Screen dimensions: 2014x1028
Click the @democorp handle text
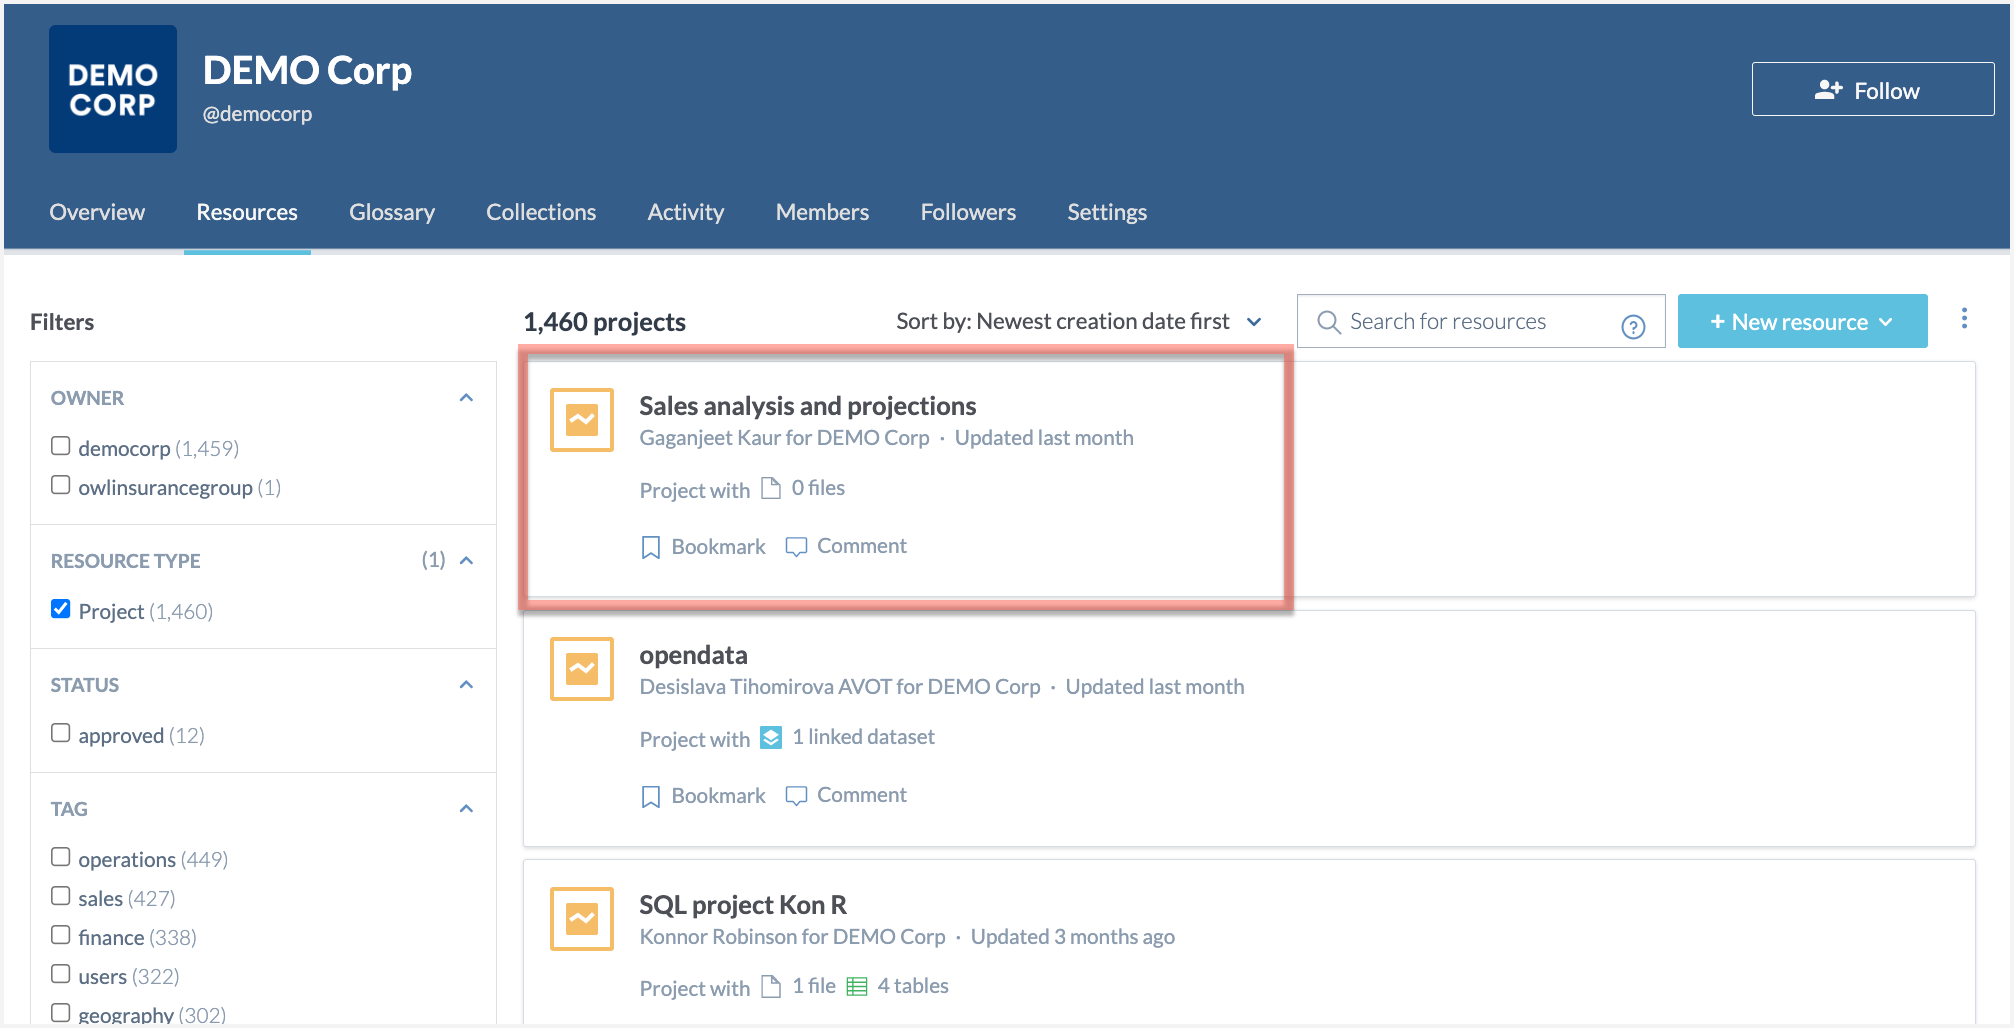(257, 114)
